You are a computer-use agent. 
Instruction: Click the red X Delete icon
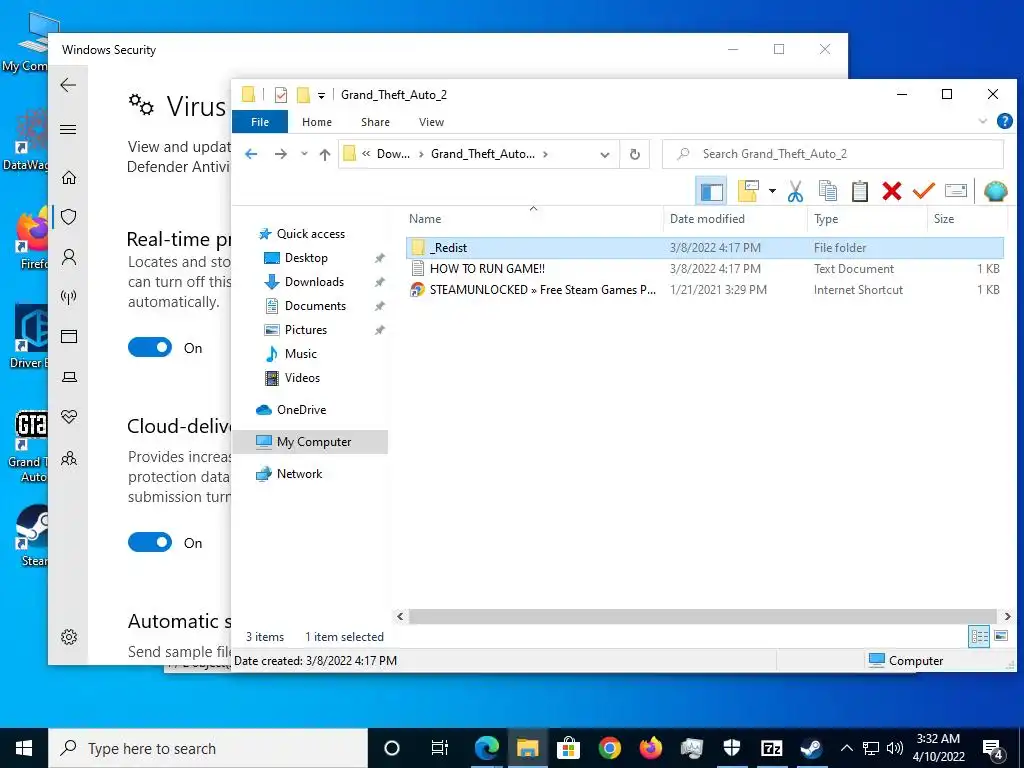click(891, 191)
